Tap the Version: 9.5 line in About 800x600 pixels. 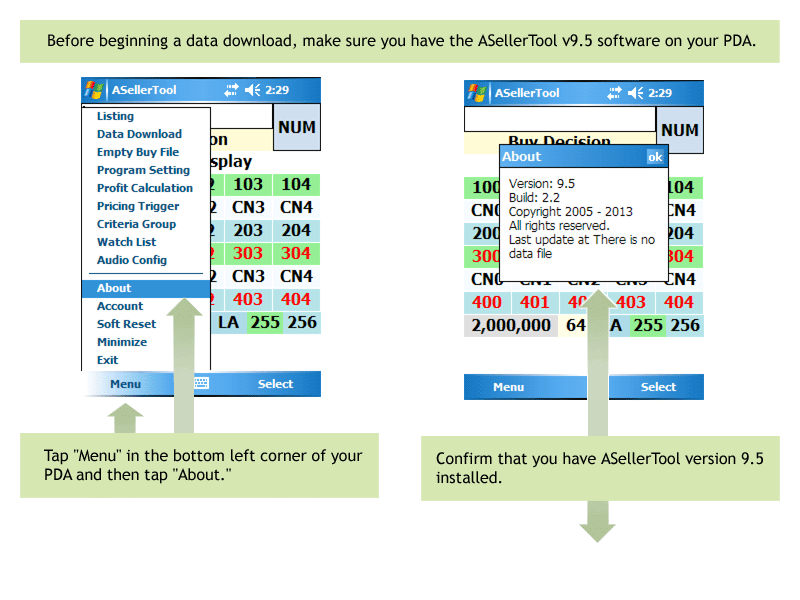click(x=542, y=184)
